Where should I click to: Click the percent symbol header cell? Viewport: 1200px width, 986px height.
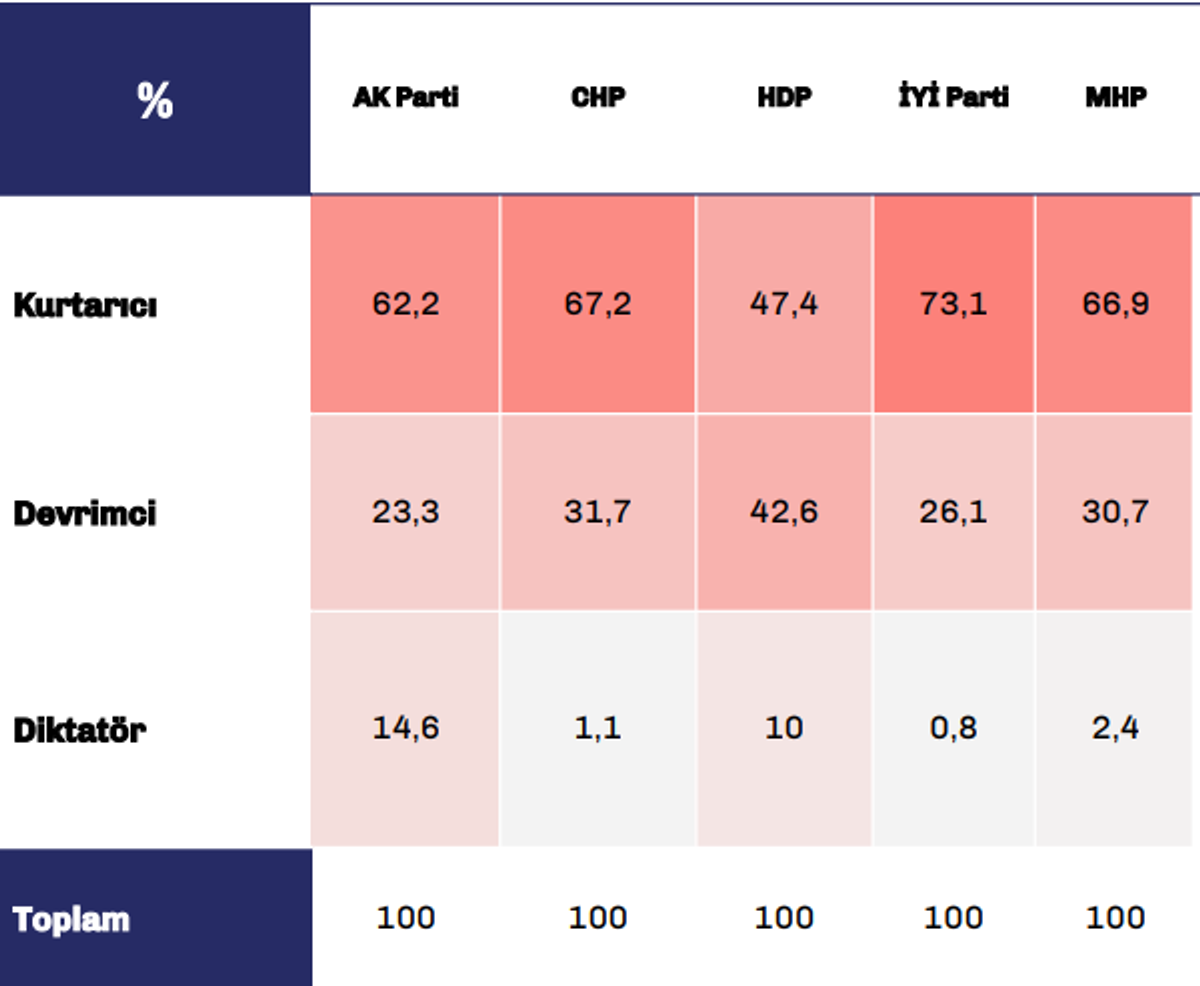click(x=155, y=99)
